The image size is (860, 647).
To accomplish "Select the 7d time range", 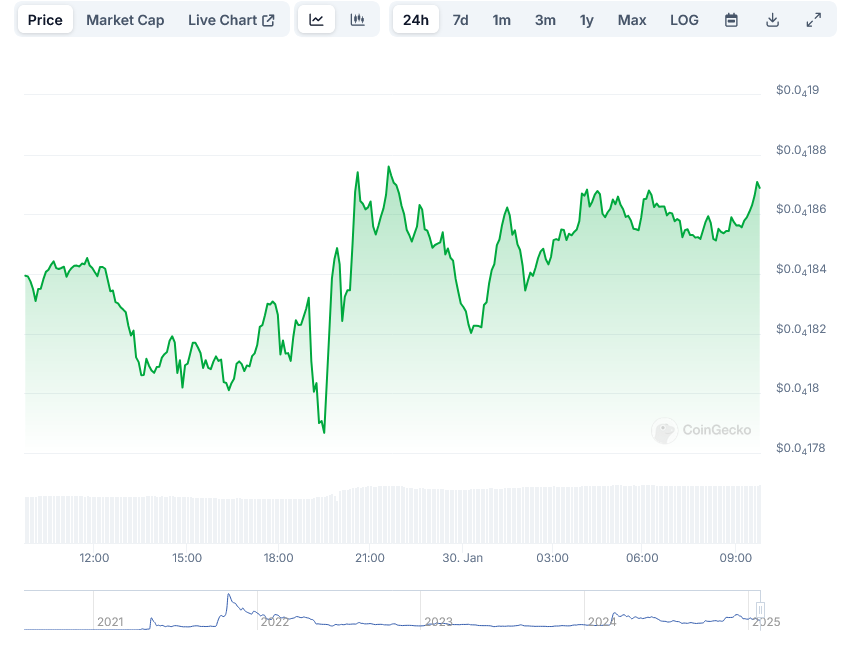I will (x=460, y=20).
